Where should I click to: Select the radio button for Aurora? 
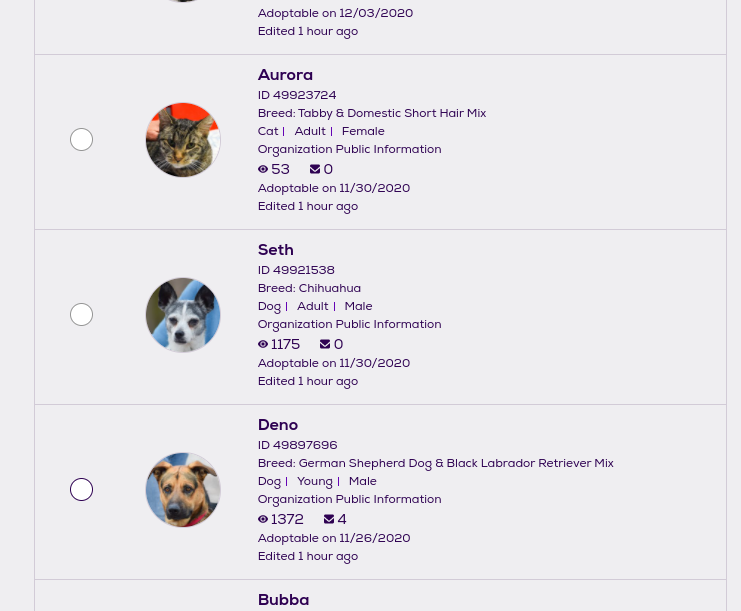[x=82, y=140]
